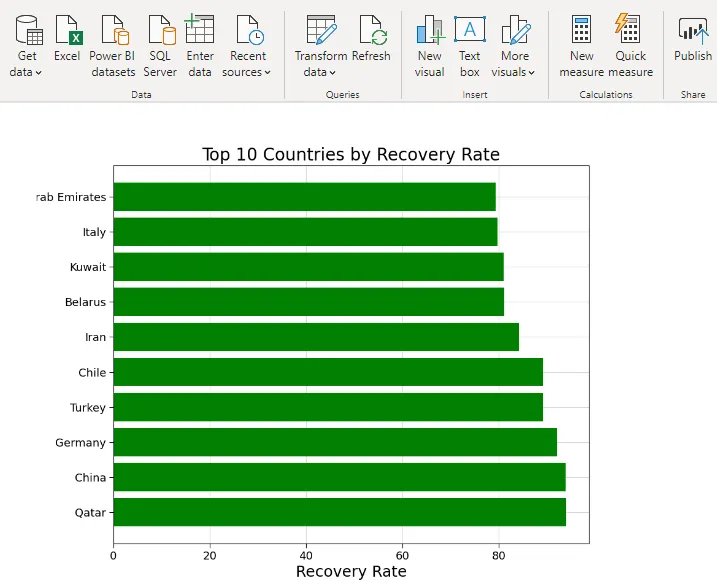Refresh the queries

tap(371, 31)
